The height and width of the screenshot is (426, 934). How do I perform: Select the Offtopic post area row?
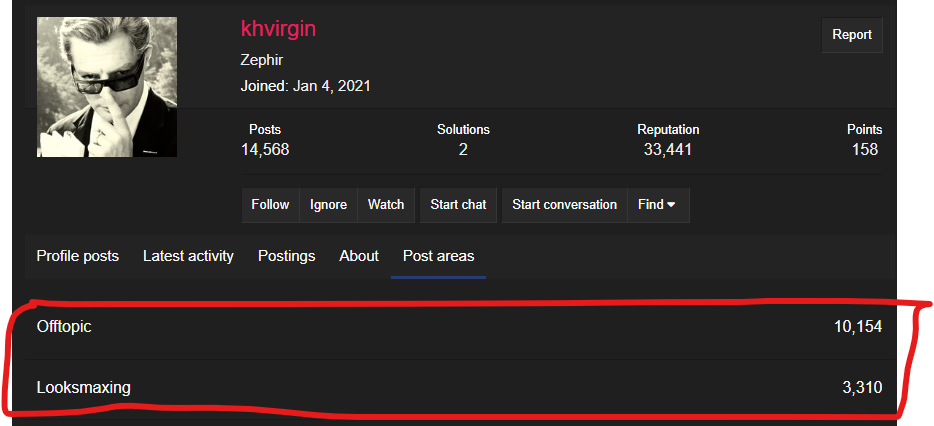tap(459, 327)
